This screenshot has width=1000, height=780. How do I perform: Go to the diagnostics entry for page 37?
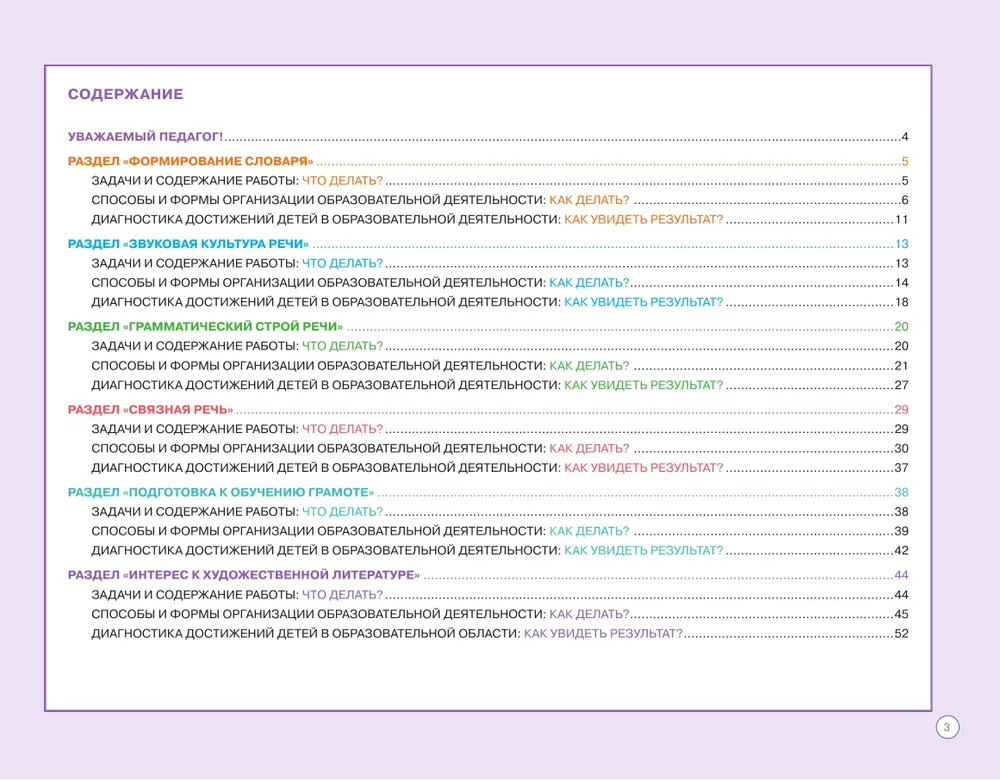406,467
